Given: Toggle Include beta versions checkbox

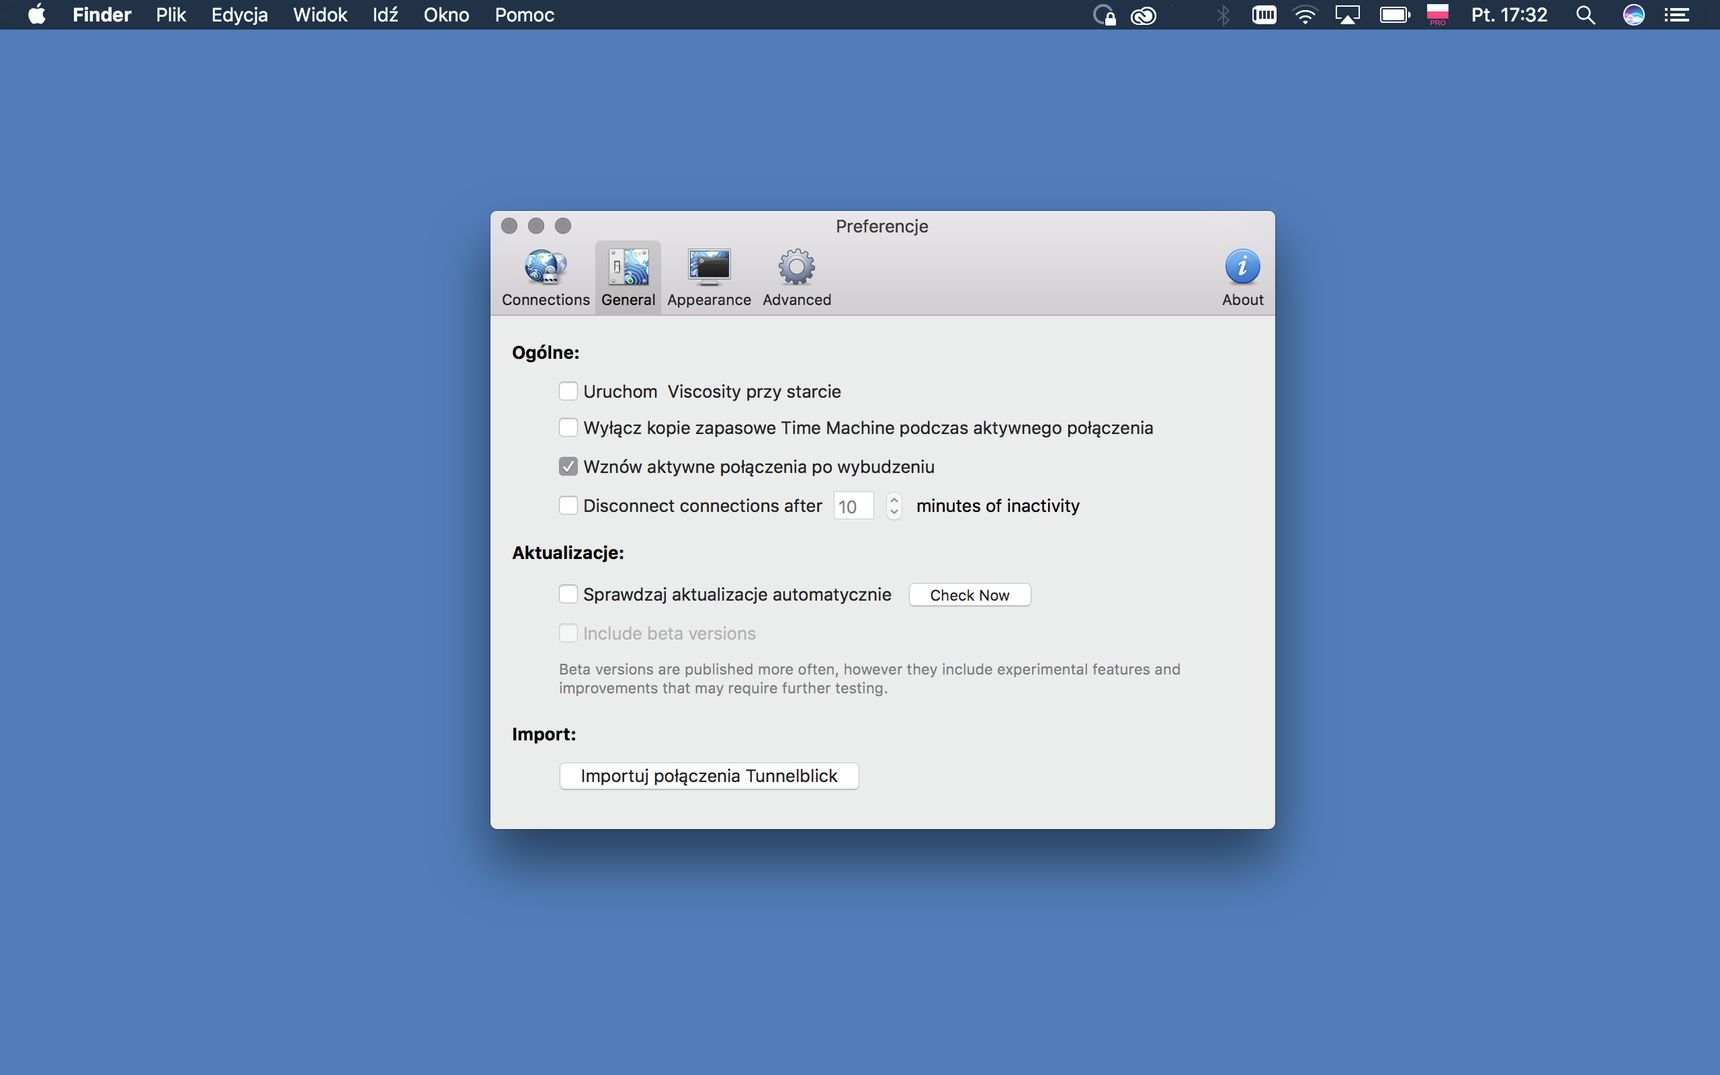Looking at the screenshot, I should (568, 633).
